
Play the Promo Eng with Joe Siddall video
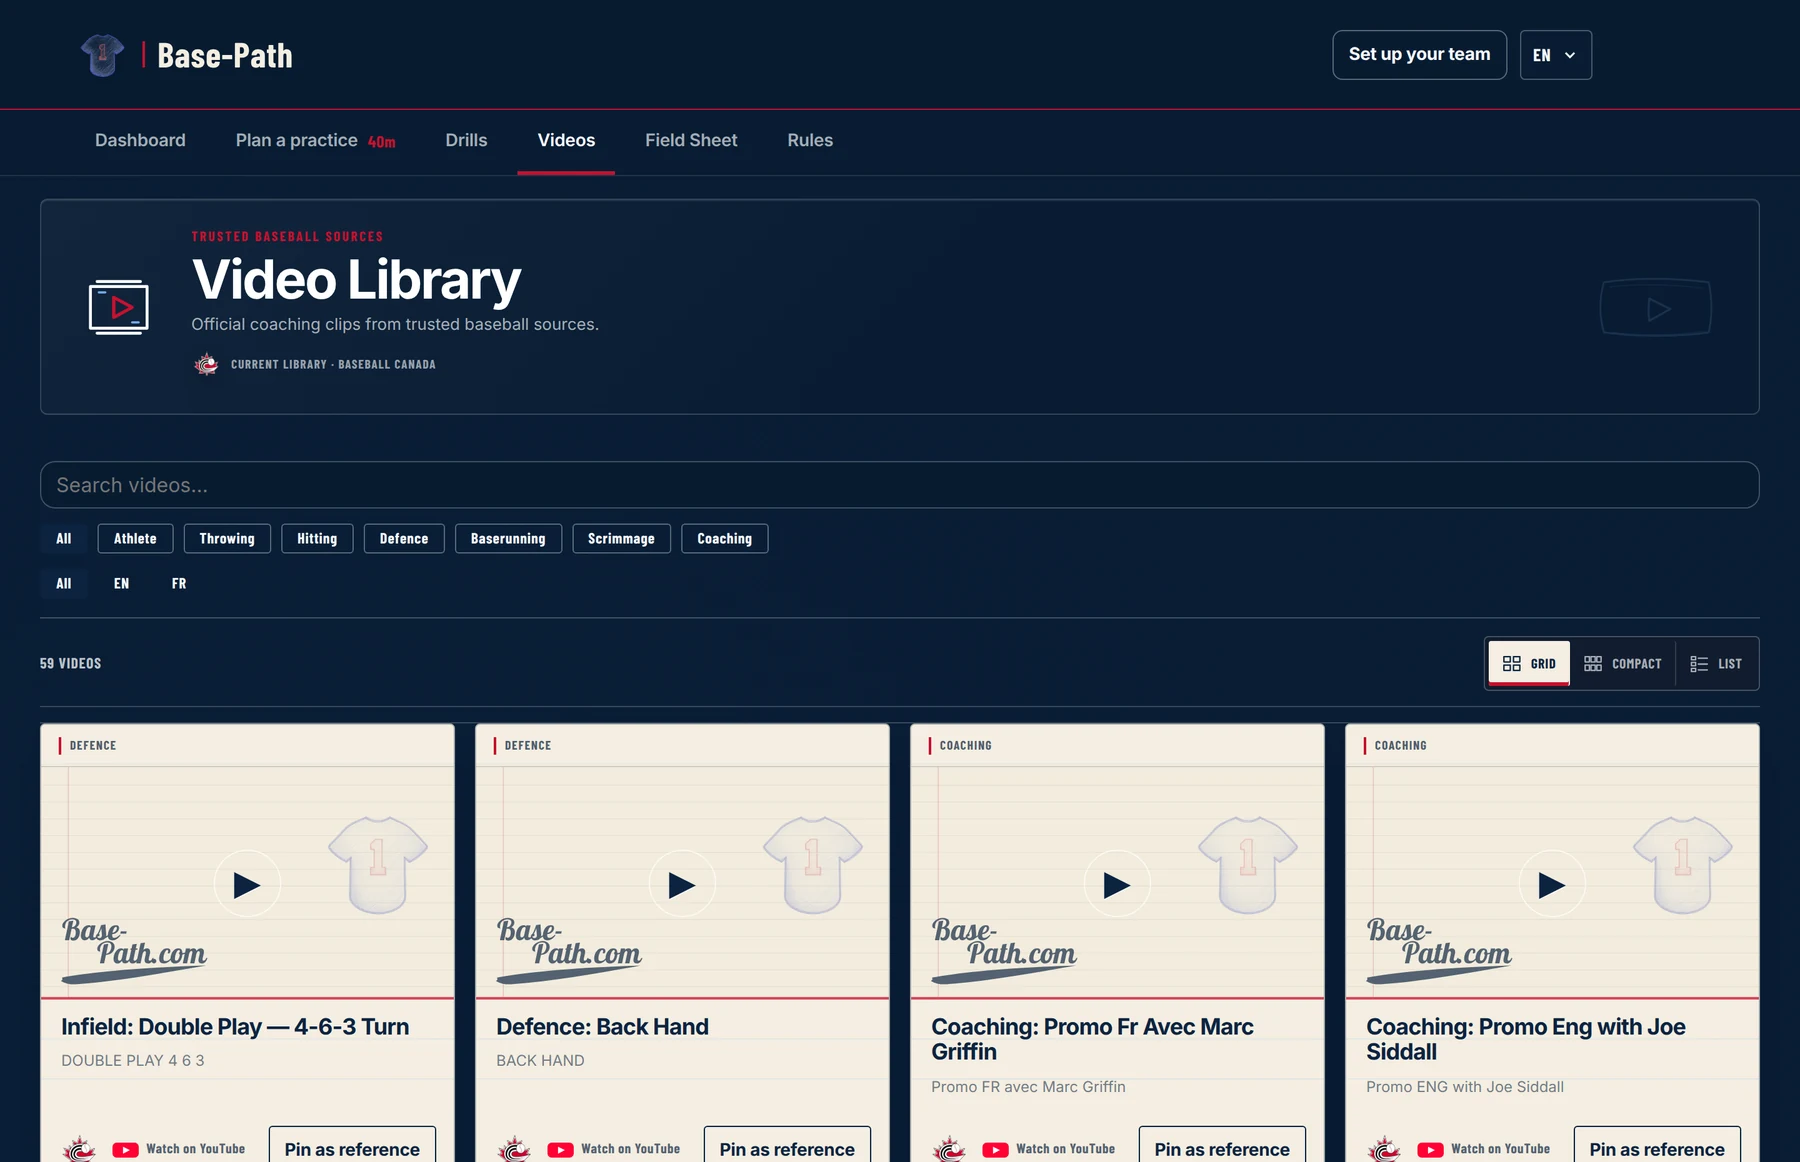(1552, 884)
